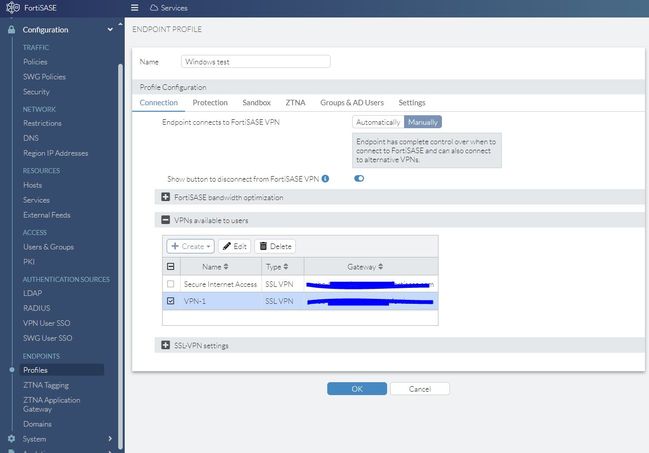Switch to the Connection tab

(159, 103)
